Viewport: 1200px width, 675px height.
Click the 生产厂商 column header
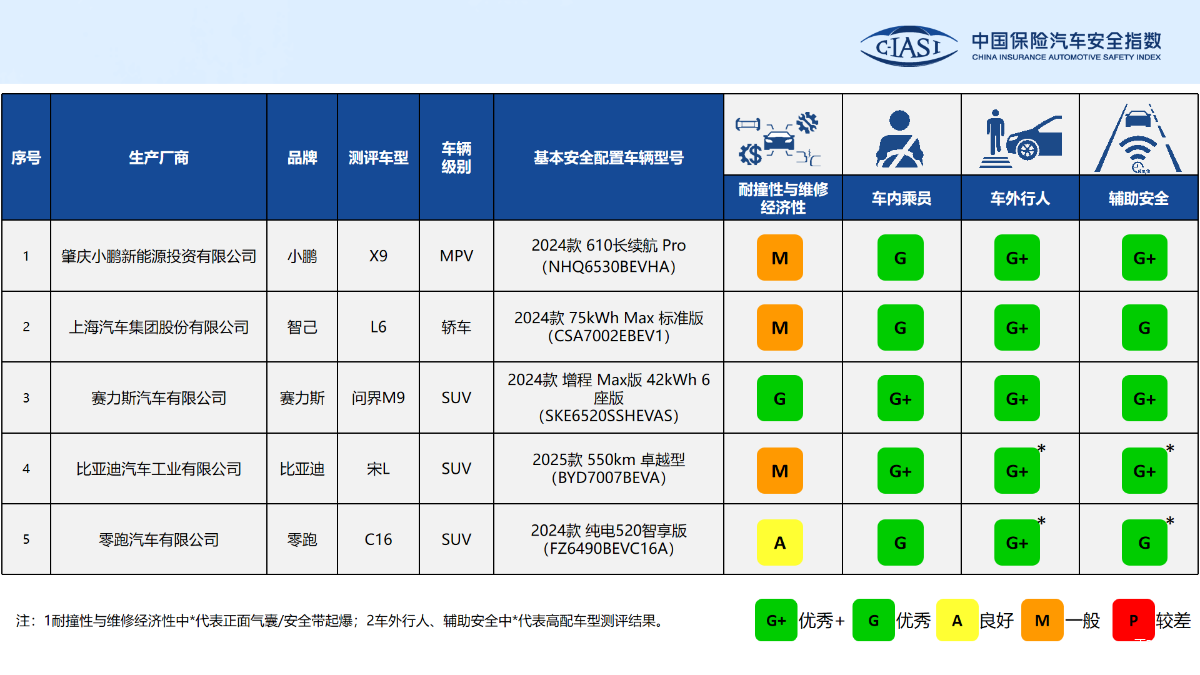[x=158, y=157]
